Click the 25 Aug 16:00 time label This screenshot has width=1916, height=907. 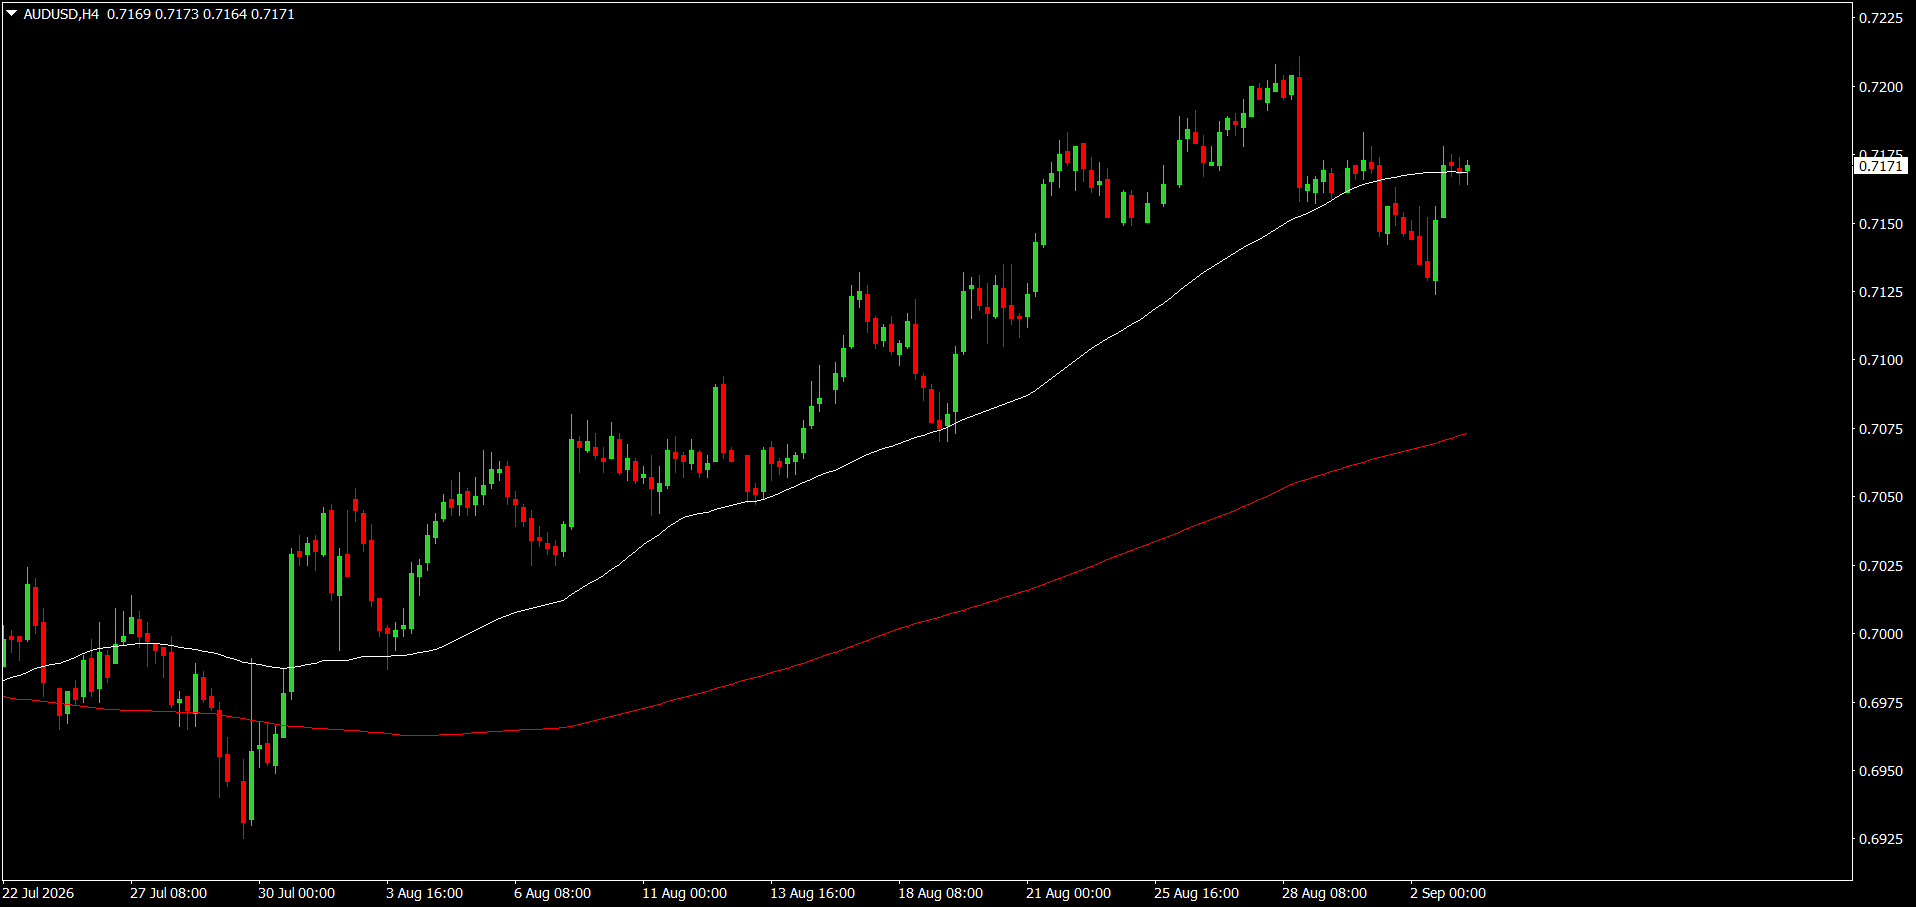click(x=1196, y=893)
